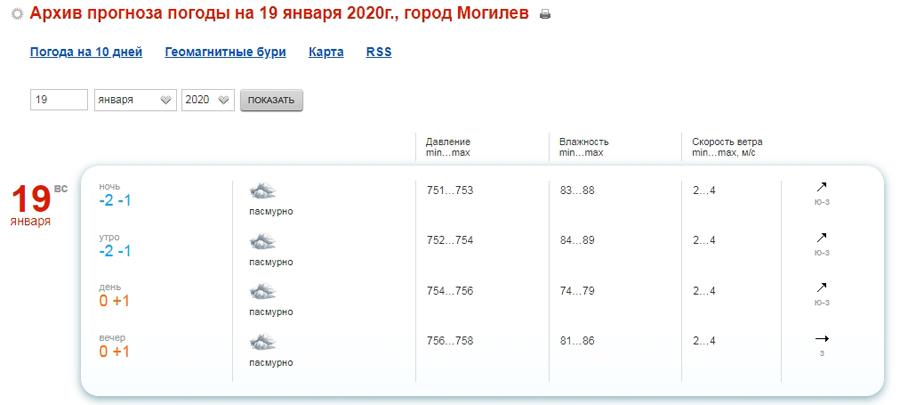Click the daytime wind direction arrow icon

(x=822, y=287)
